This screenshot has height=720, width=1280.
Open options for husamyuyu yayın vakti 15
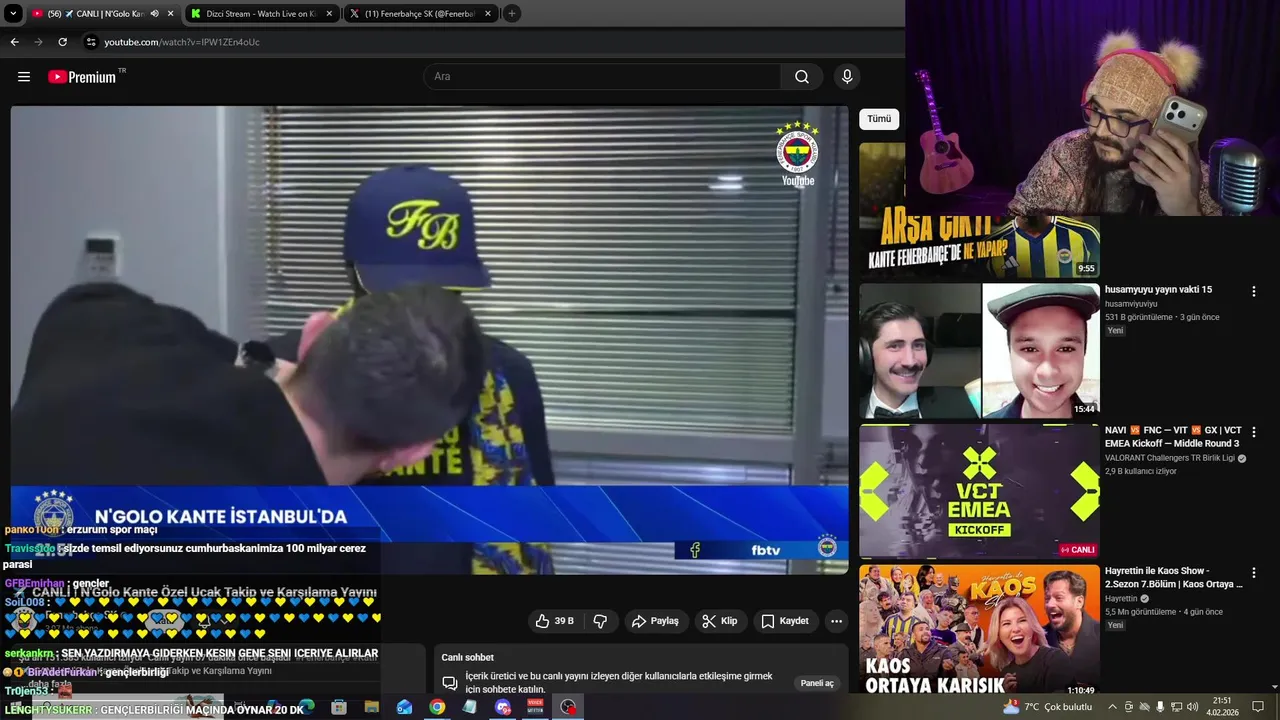pyautogui.click(x=1253, y=291)
